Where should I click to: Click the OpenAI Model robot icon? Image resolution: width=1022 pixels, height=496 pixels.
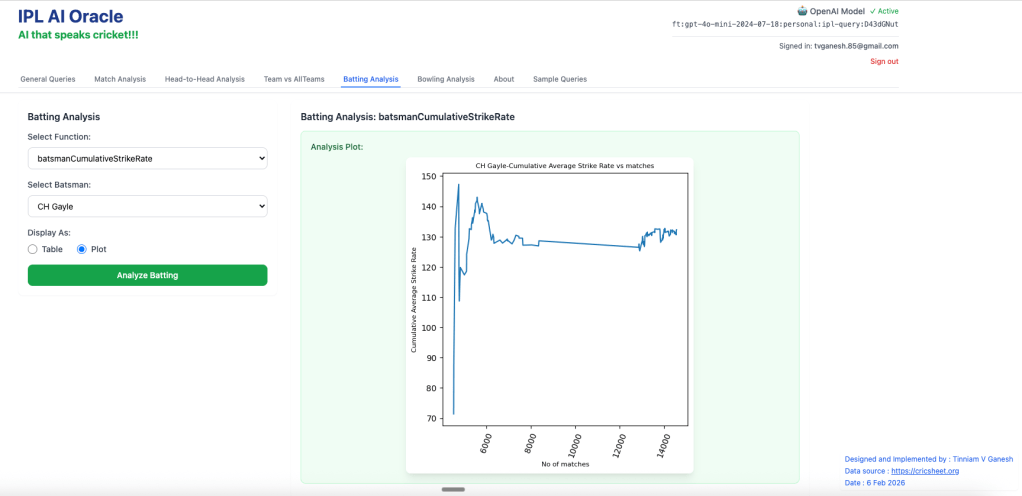click(802, 11)
